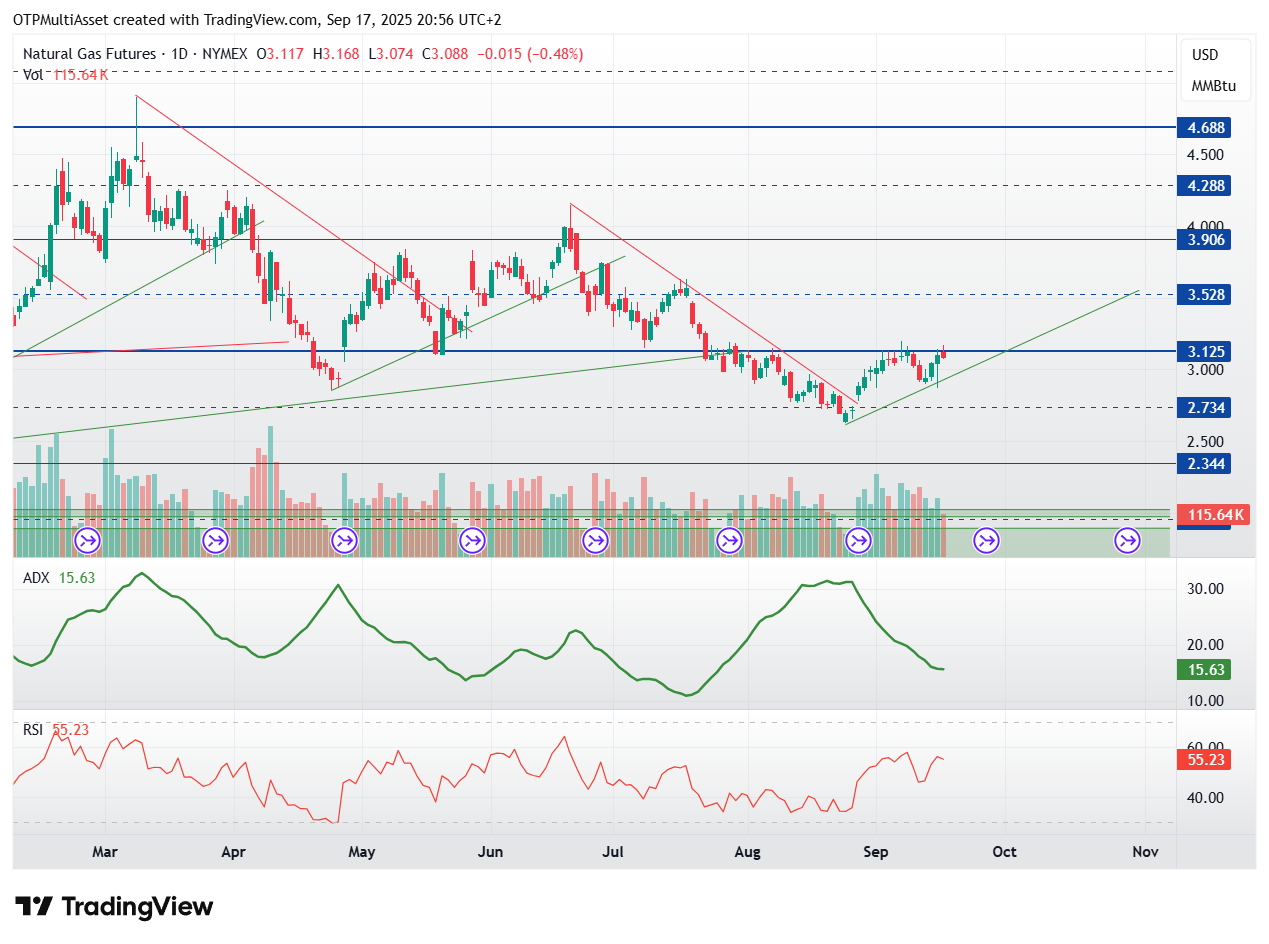Click the contract-roll marker icon under August

click(x=729, y=541)
